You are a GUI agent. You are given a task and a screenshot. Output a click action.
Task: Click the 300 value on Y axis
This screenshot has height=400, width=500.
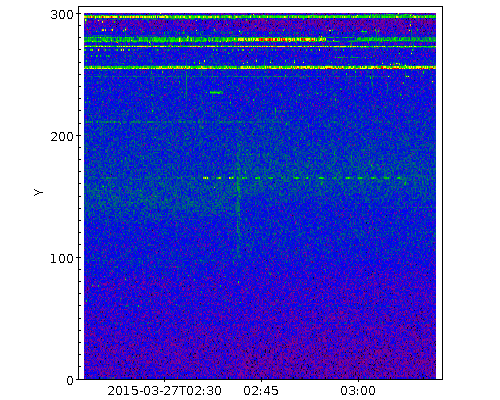(x=62, y=15)
